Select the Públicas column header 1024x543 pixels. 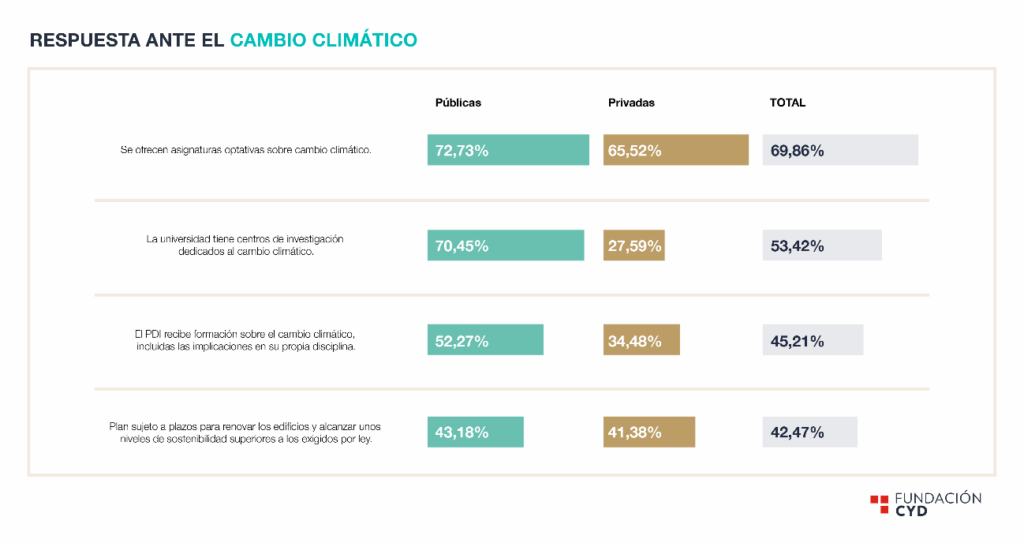(x=458, y=103)
